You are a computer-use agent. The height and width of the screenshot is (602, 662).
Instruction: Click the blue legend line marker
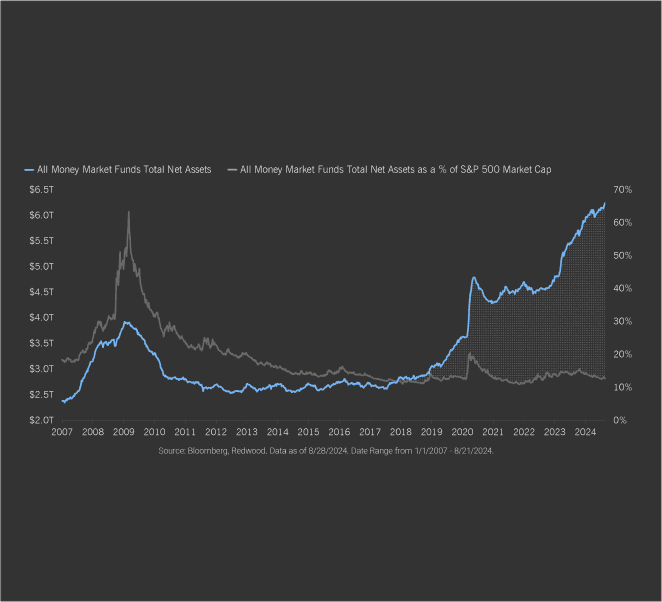(29, 170)
